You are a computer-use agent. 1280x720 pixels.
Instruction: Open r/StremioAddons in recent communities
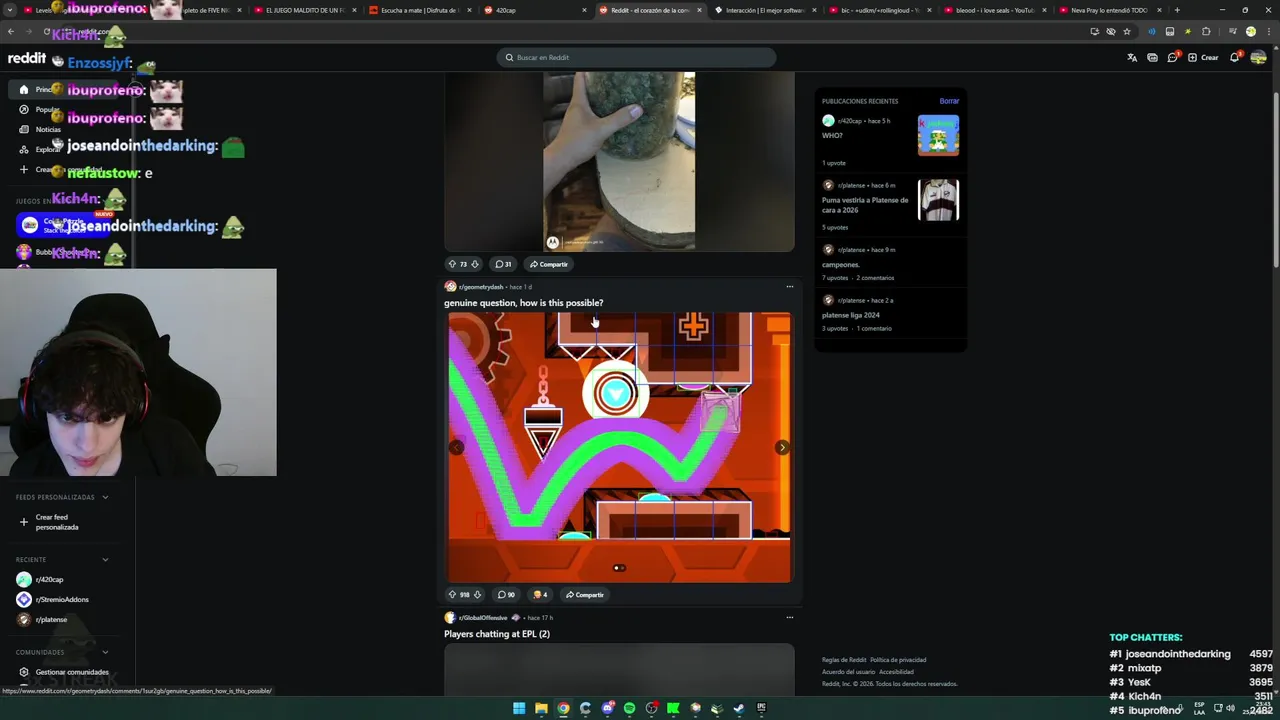pos(53,599)
